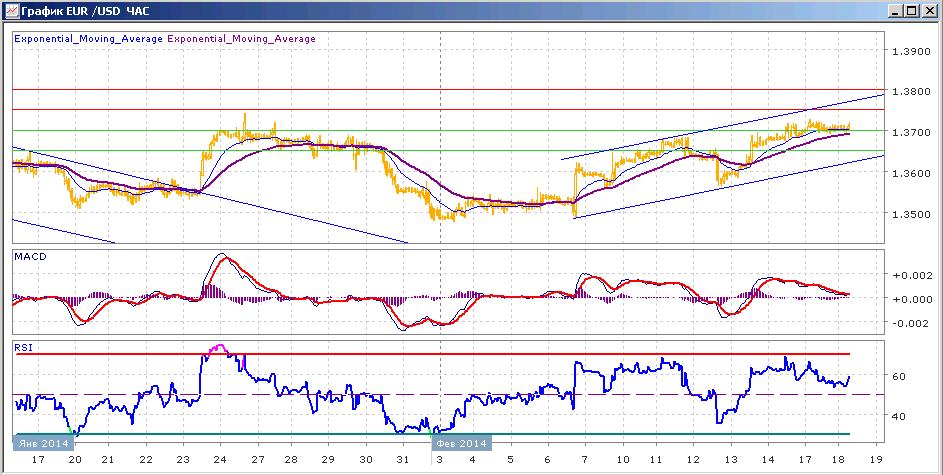943x475 pixels.
Task: Click the RSI 60 axis label
Action: 900,376
